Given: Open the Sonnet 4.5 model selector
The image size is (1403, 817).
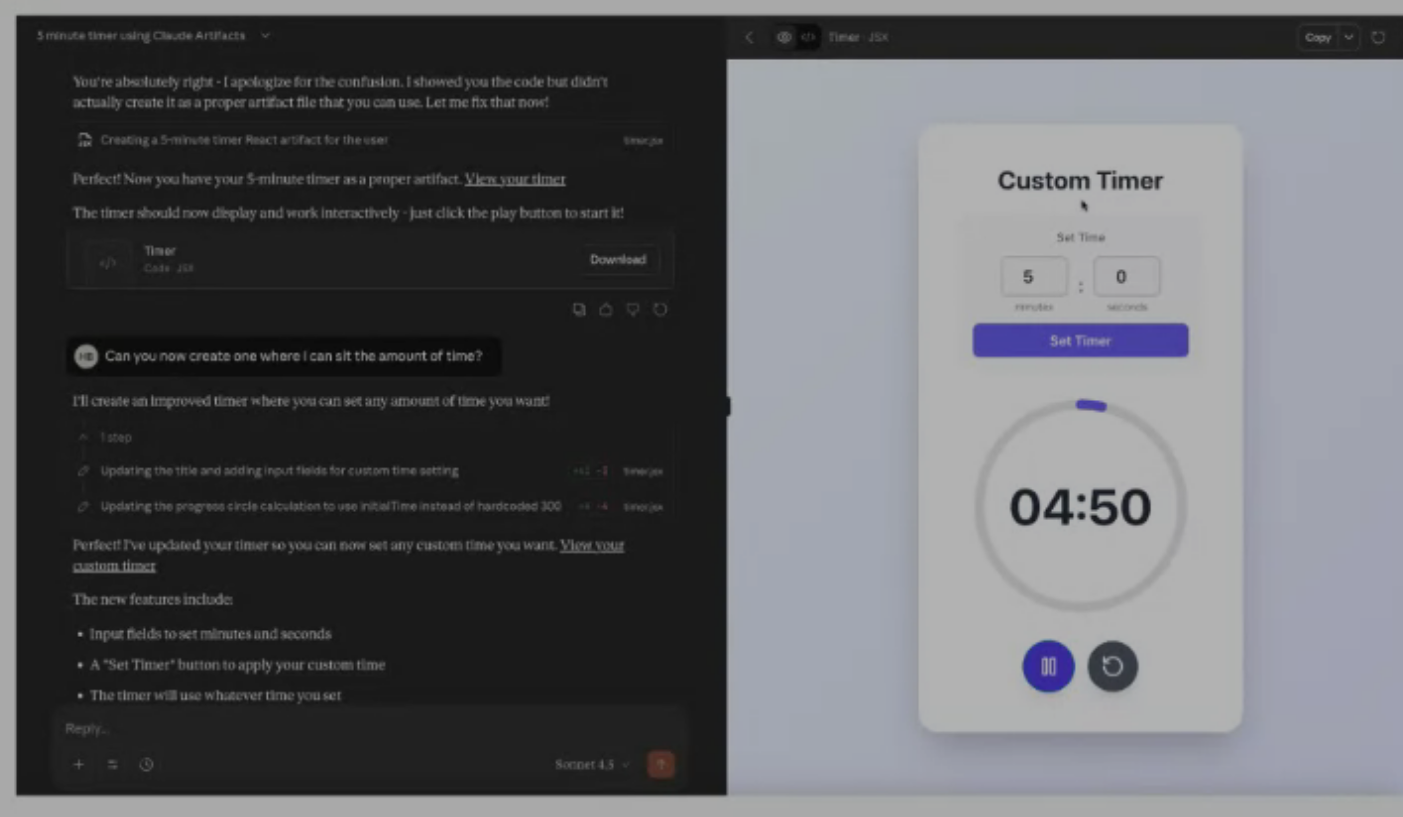Looking at the screenshot, I should pyautogui.click(x=593, y=764).
